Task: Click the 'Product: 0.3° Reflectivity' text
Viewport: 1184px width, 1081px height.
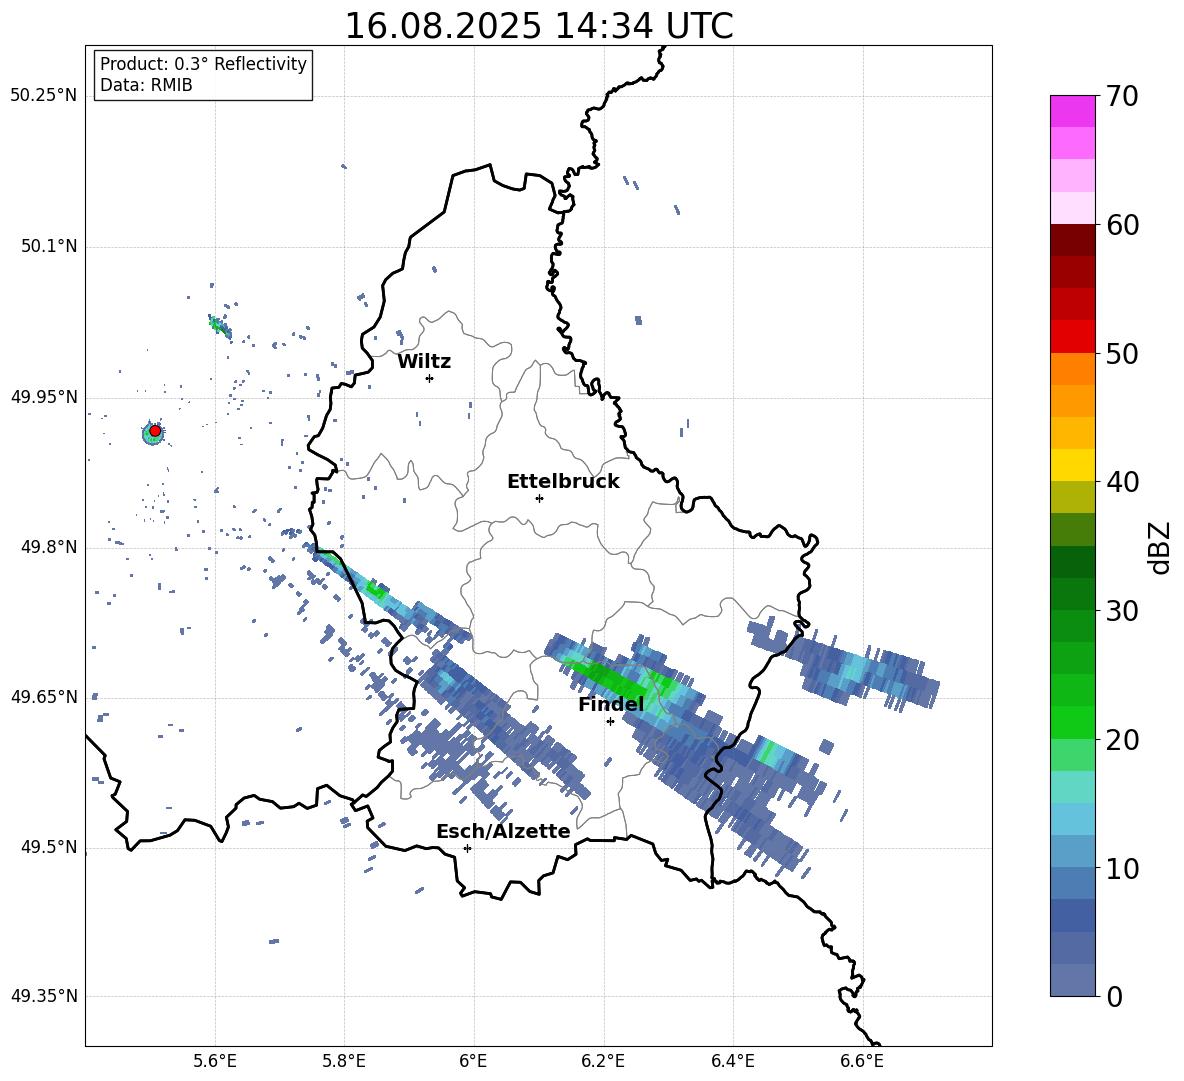Action: [203, 64]
